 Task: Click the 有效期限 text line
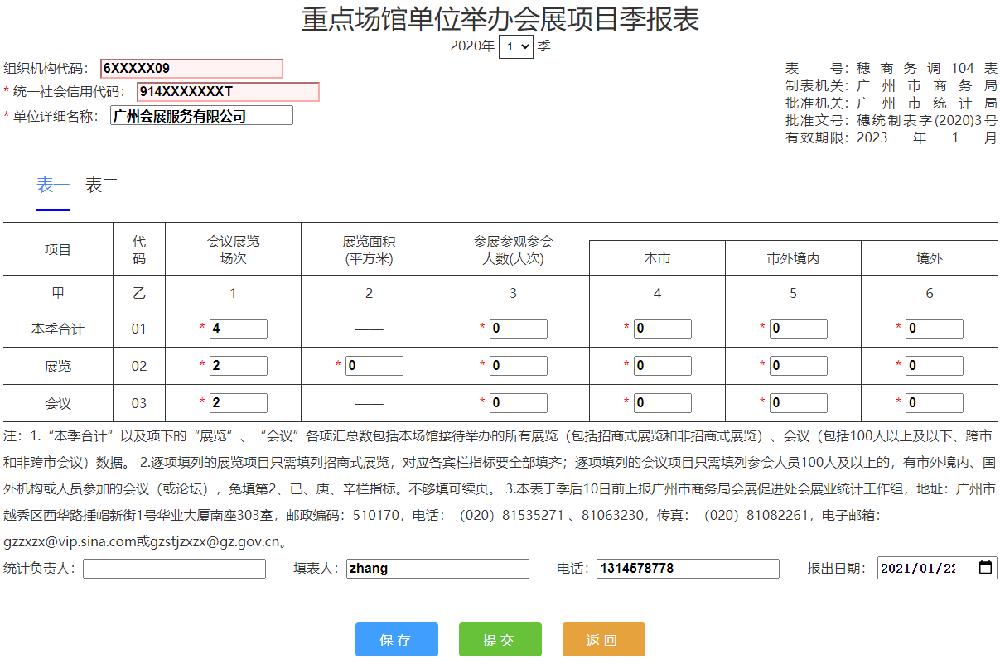point(891,137)
